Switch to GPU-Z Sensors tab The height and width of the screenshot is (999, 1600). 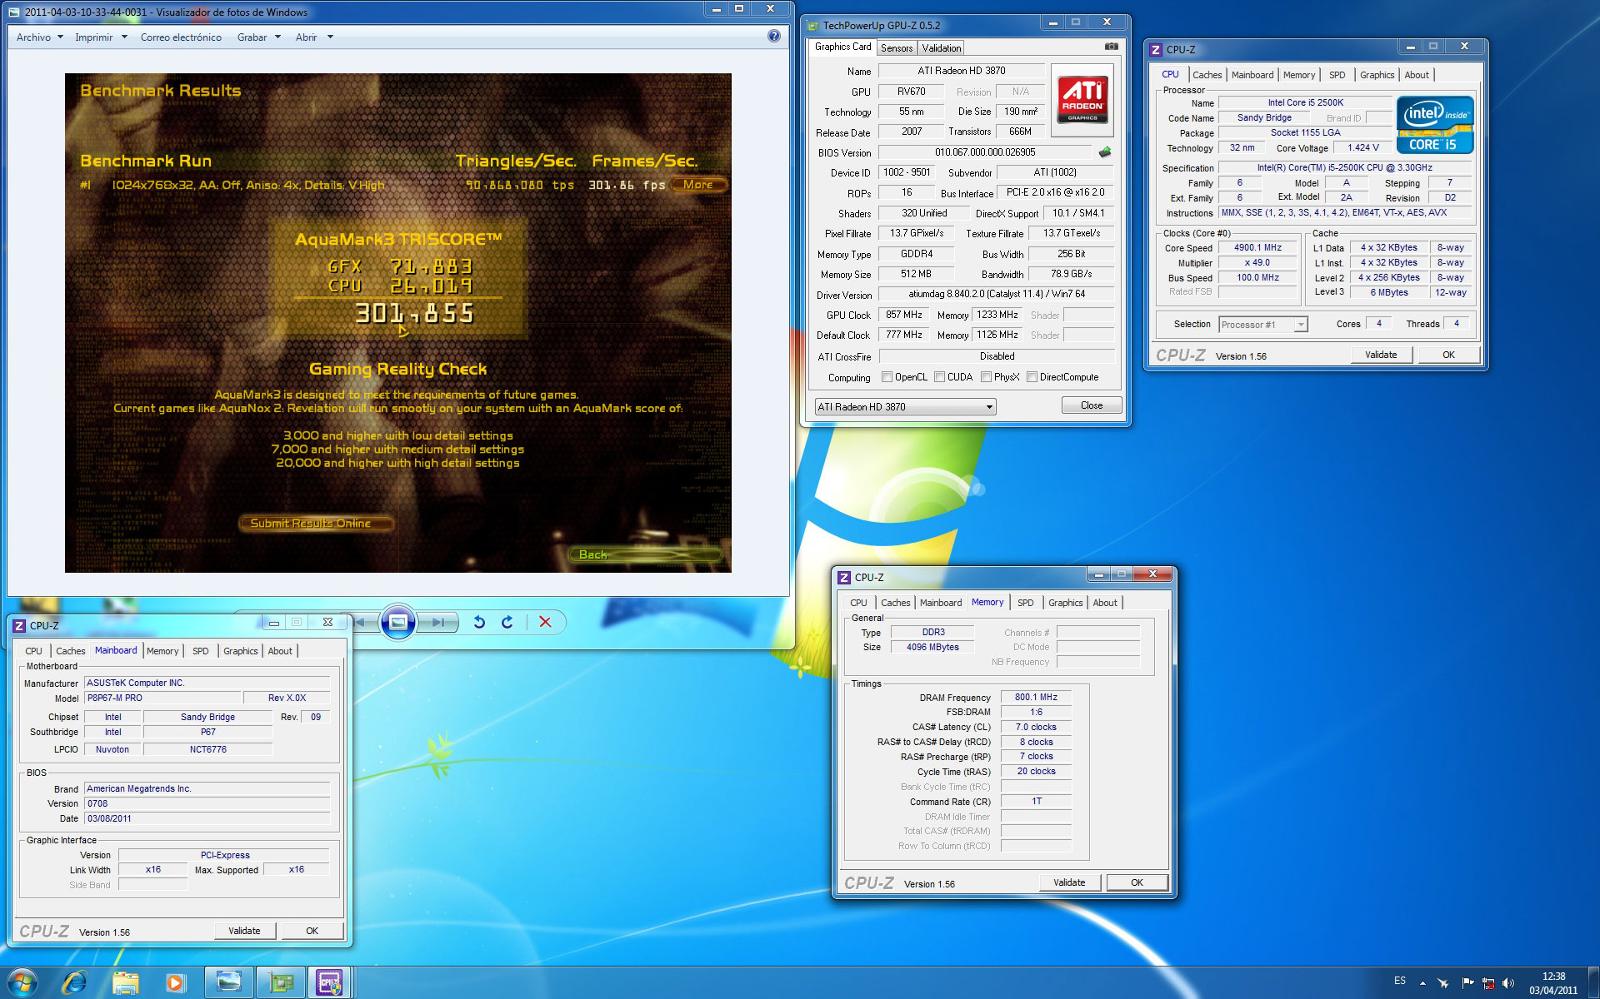point(896,48)
